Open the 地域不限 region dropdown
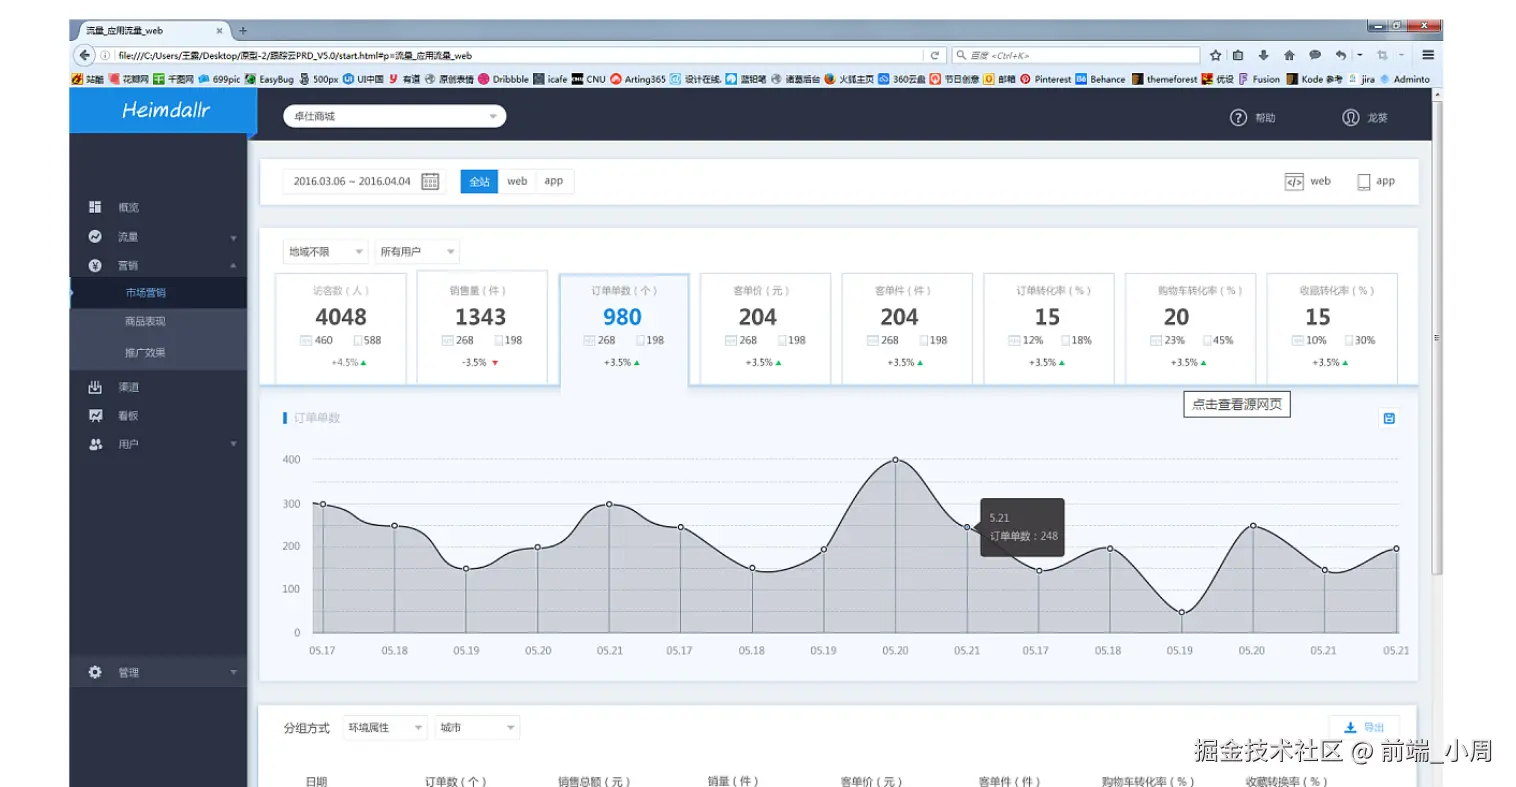Screen dimensions: 1516x787 point(326,252)
